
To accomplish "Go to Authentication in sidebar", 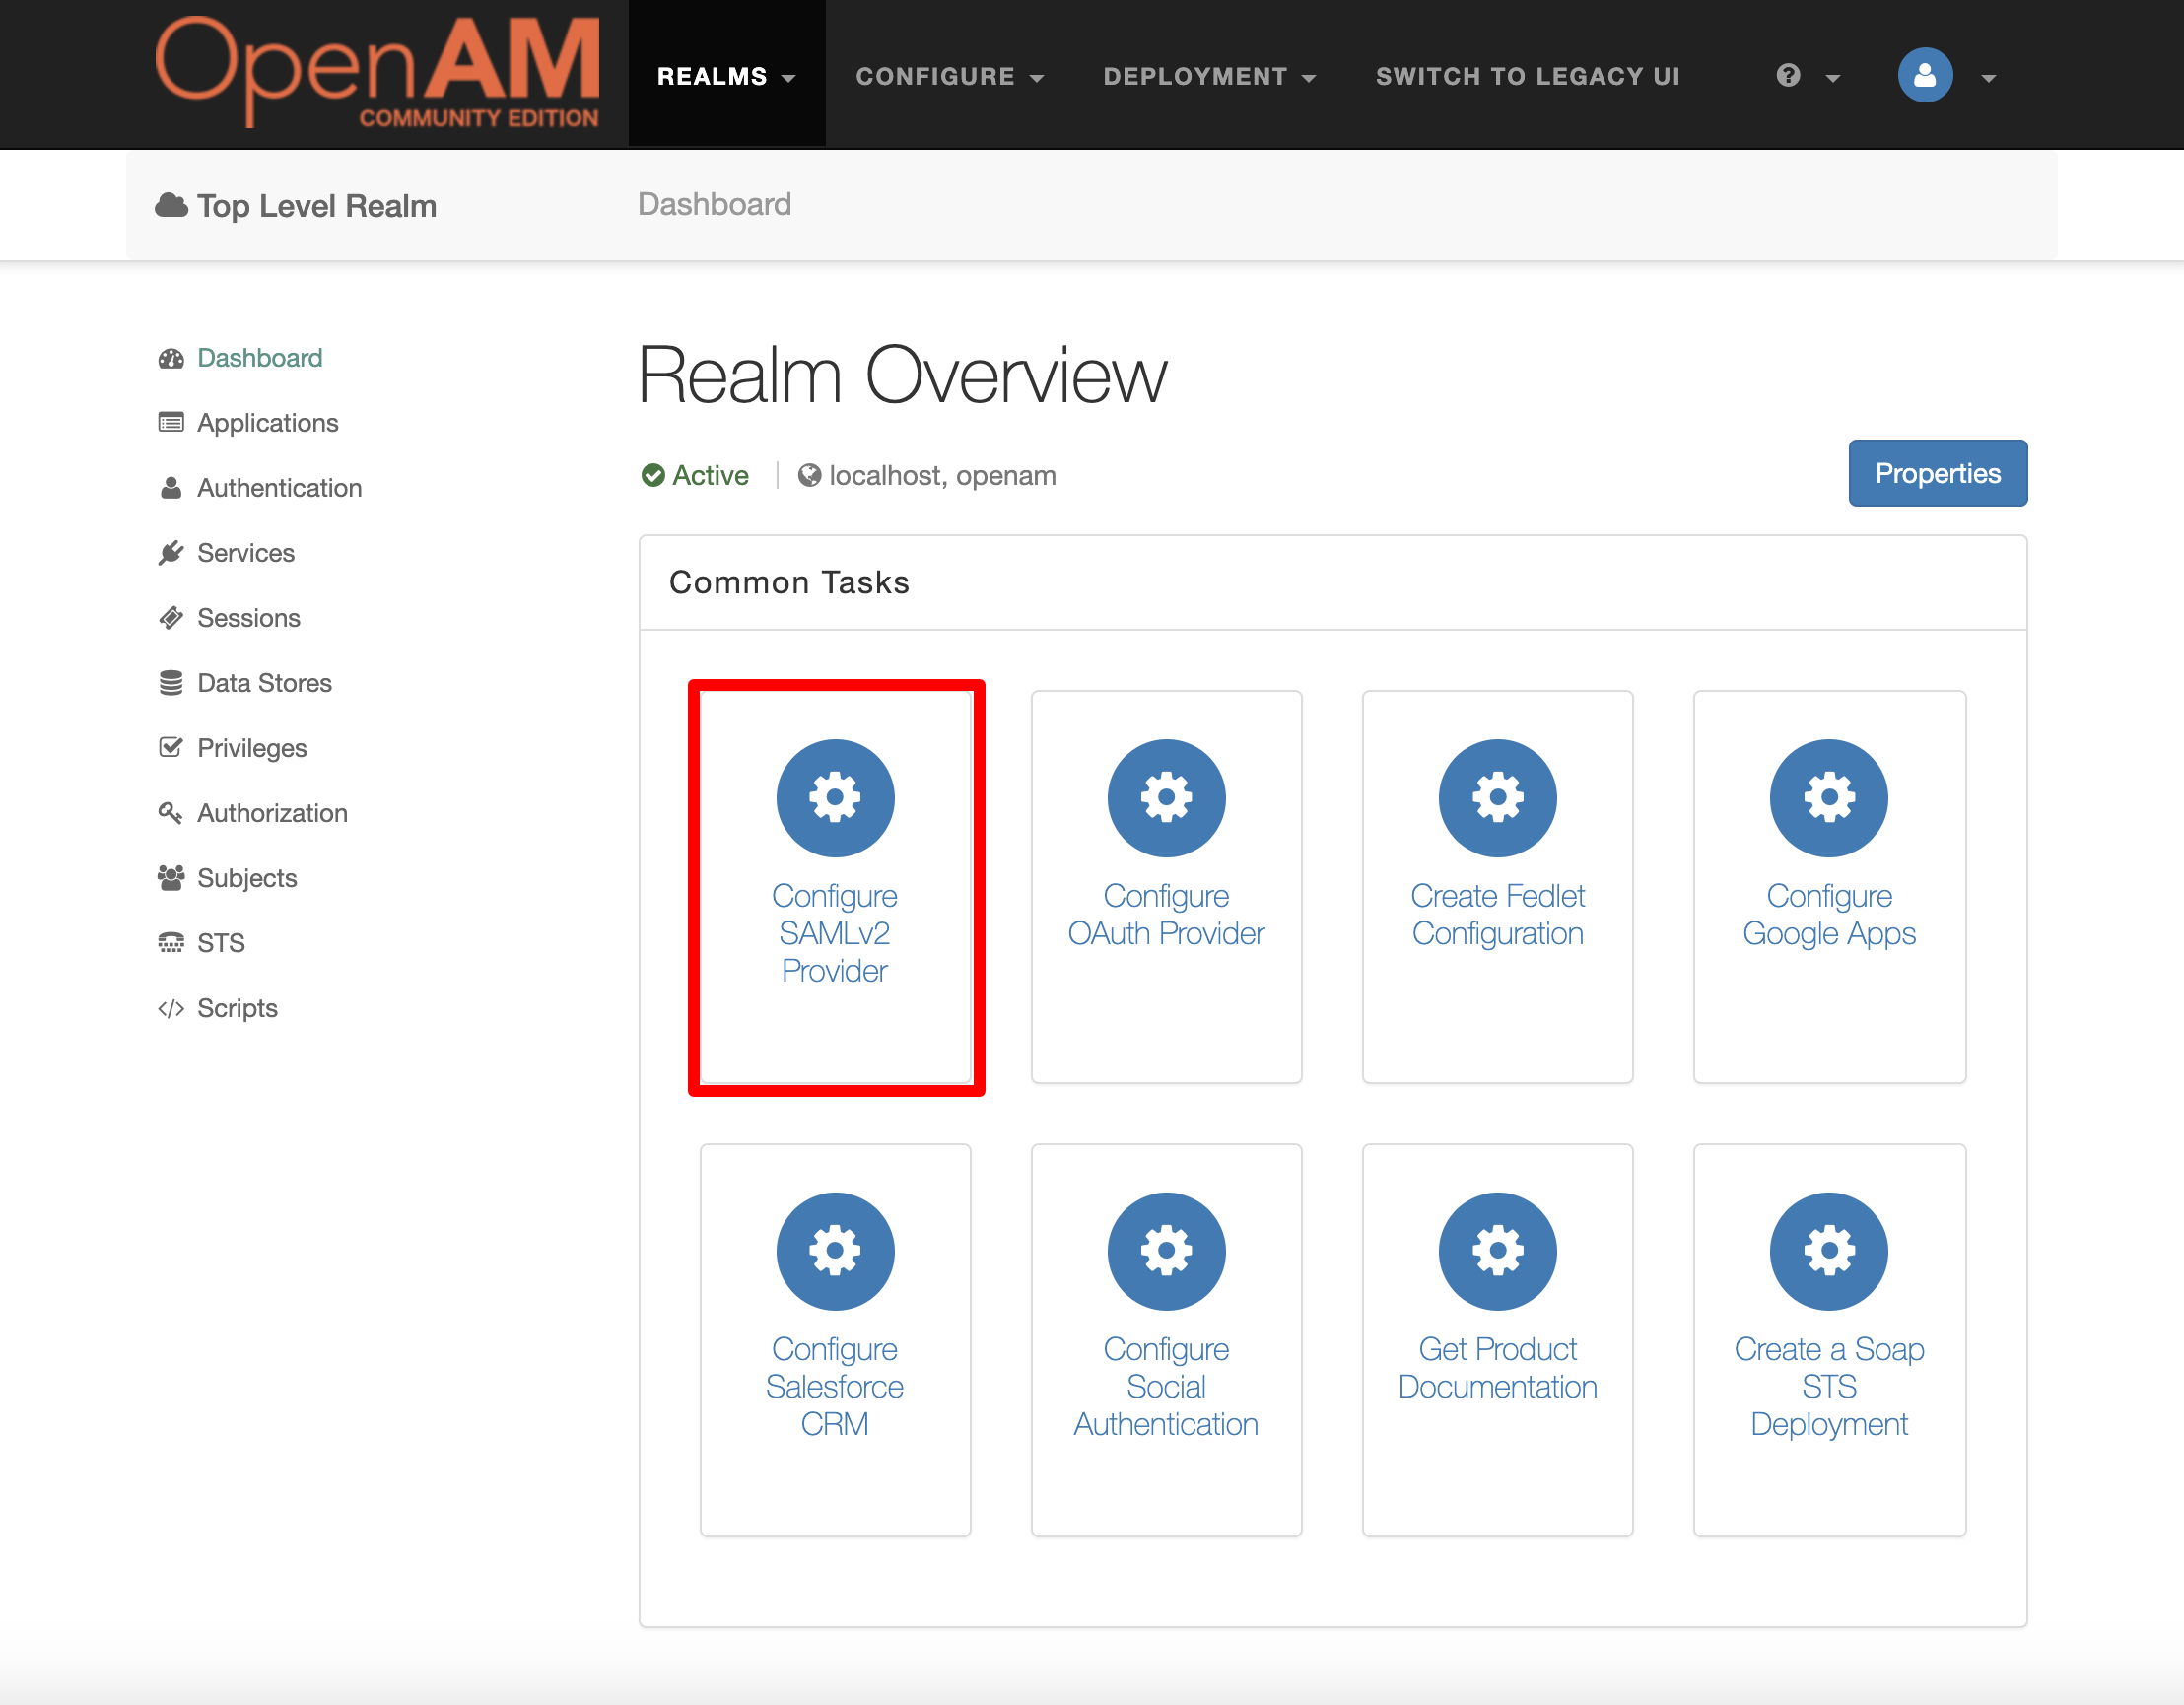I will (280, 488).
